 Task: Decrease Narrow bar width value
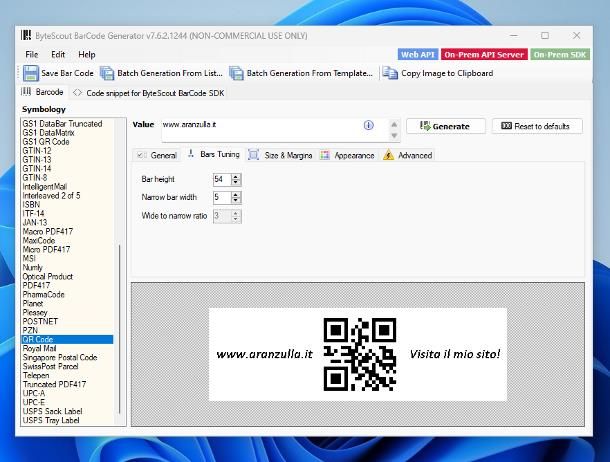tap(236, 200)
